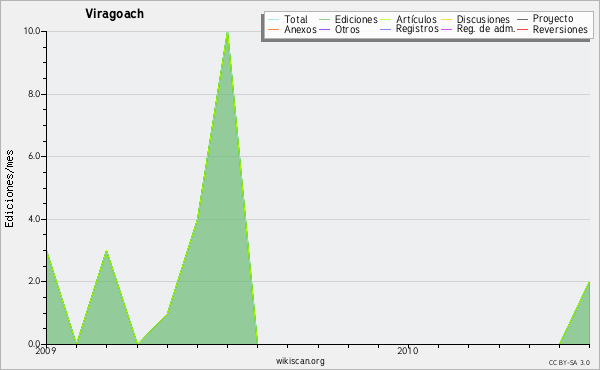Click the Ediciones/mes axis title

click(9, 189)
